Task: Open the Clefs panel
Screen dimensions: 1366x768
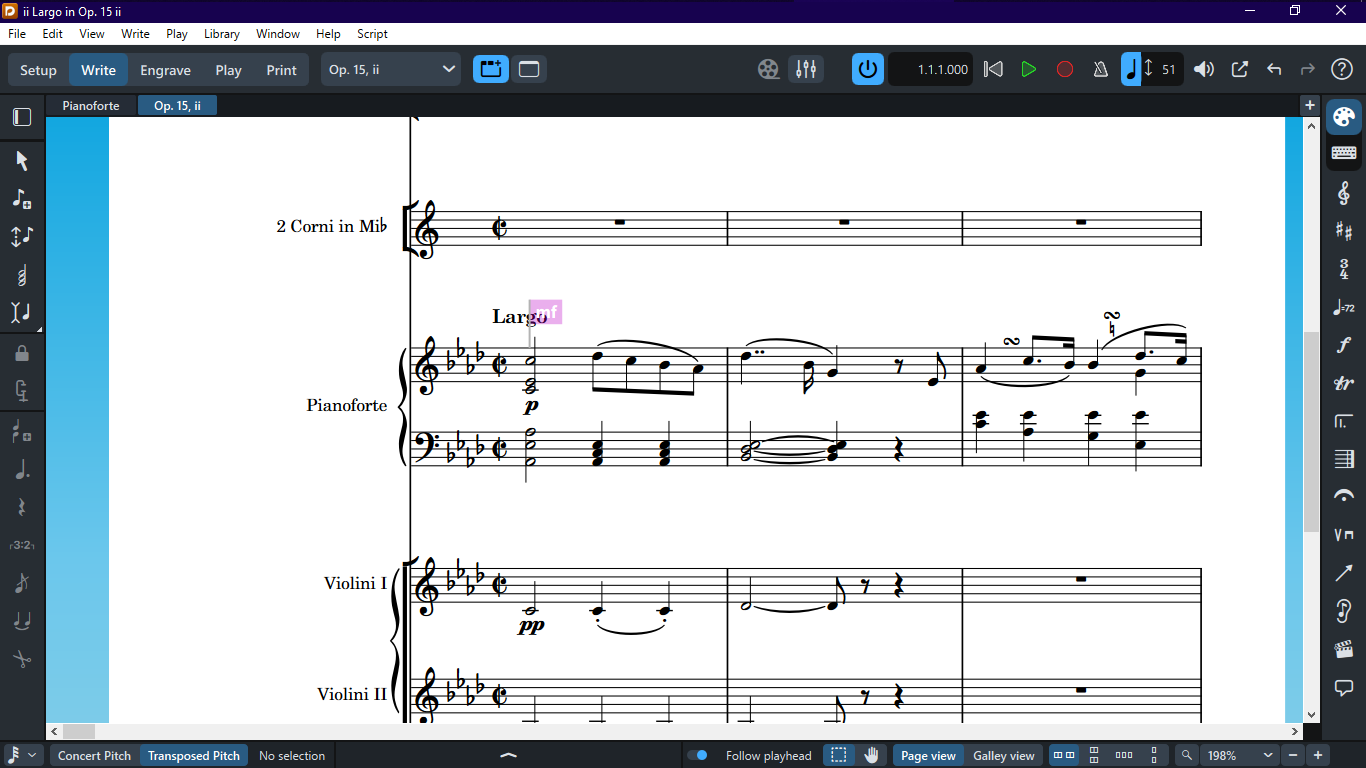Action: tap(1344, 193)
